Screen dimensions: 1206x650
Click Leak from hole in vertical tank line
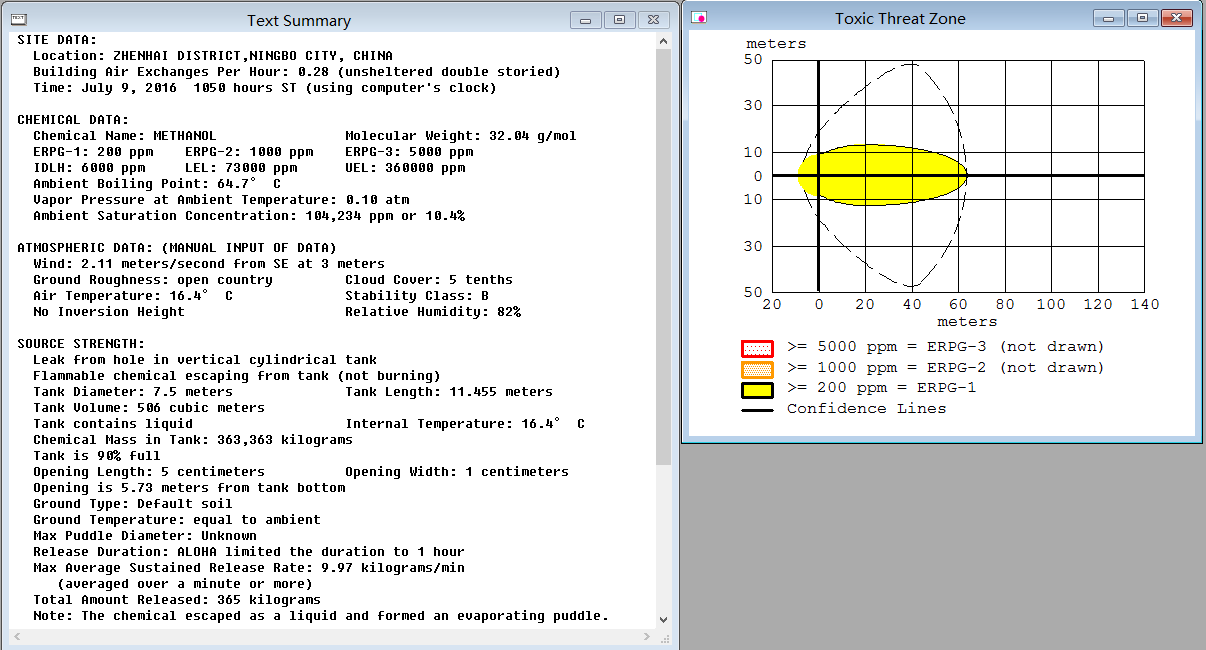pos(205,360)
